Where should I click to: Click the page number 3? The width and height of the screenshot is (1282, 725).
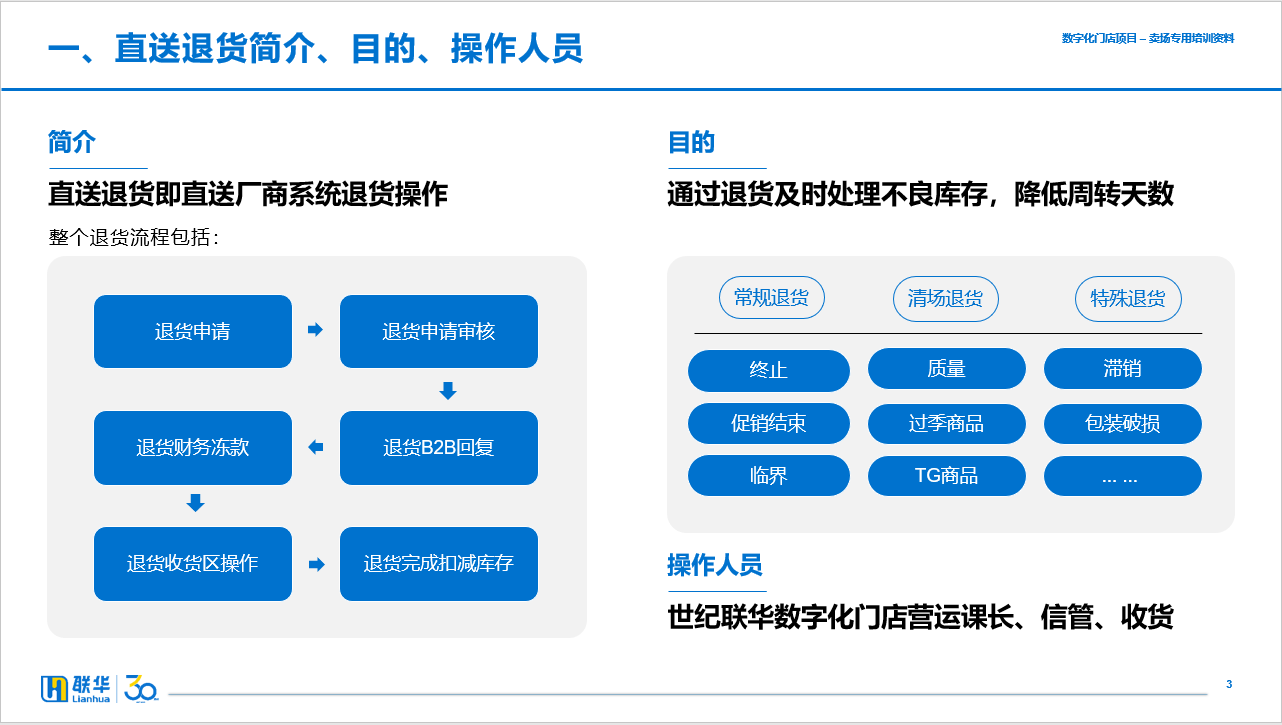(x=1229, y=684)
